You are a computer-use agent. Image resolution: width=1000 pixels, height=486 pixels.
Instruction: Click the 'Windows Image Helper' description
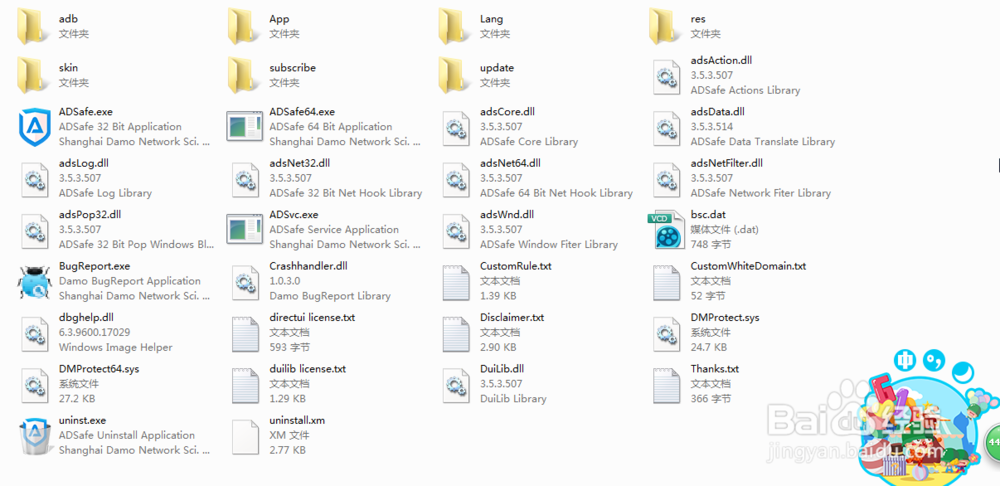tap(115, 348)
